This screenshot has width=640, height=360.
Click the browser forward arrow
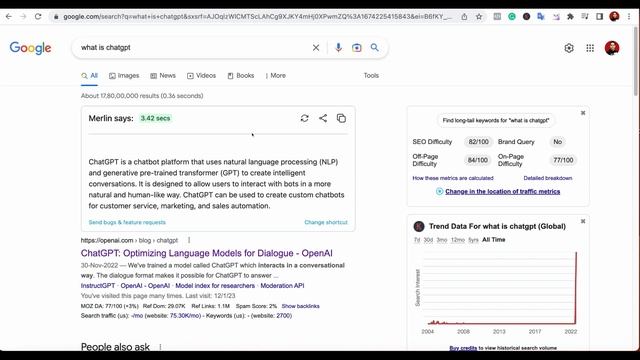pyautogui.click(x=23, y=17)
